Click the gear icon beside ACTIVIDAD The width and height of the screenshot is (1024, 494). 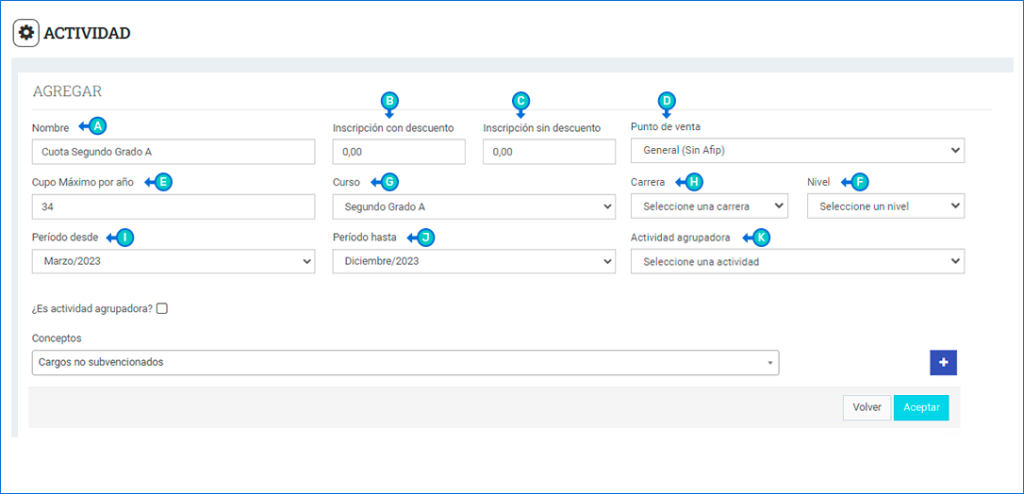(x=26, y=33)
